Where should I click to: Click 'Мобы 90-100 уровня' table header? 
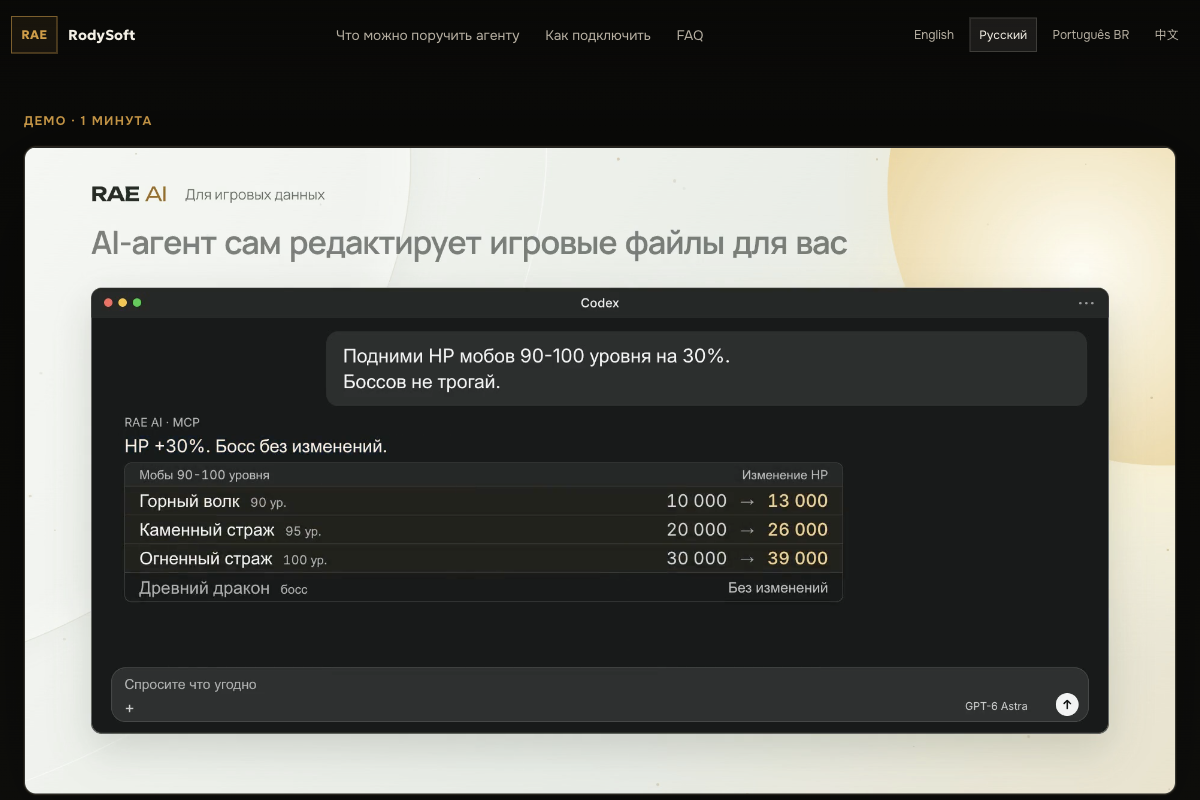[204, 475]
